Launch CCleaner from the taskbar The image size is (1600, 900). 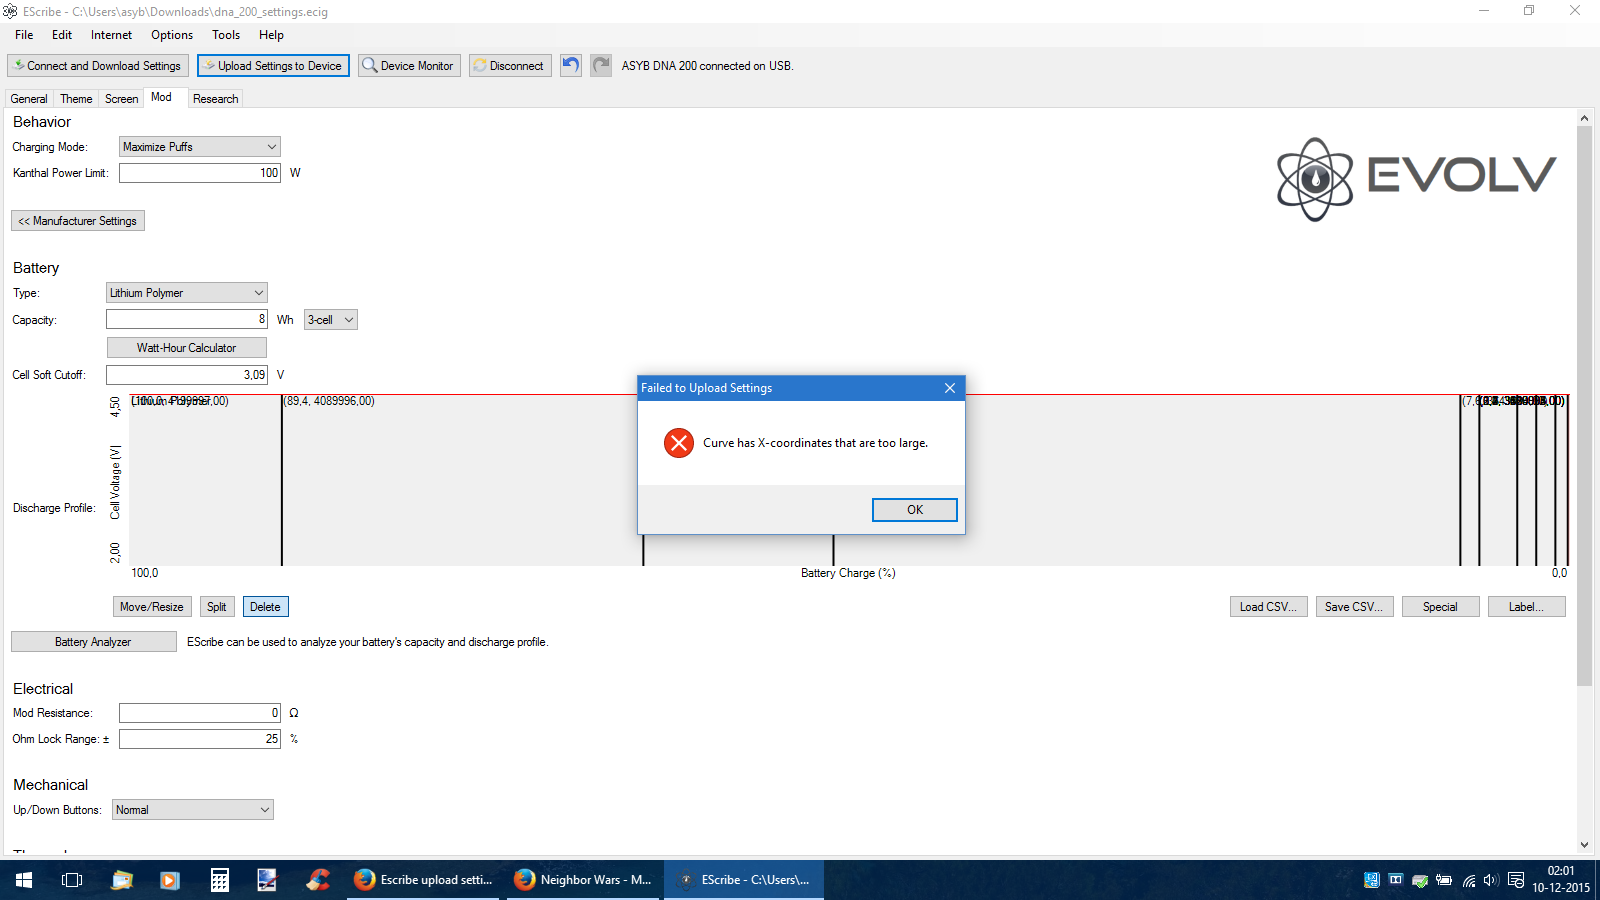(318, 880)
